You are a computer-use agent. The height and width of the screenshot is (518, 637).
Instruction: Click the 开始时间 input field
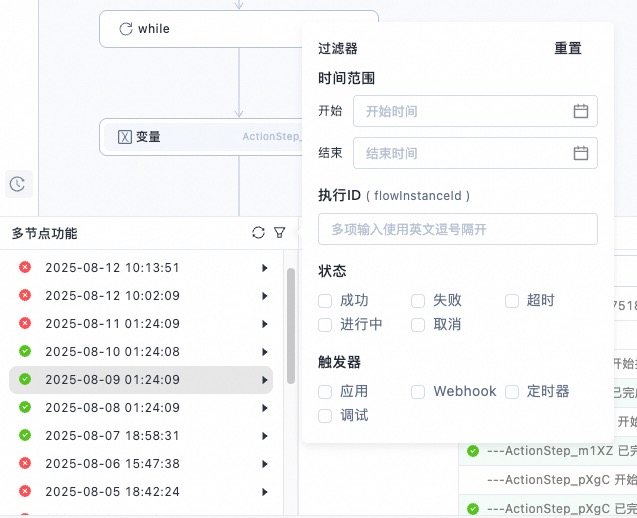pos(475,111)
